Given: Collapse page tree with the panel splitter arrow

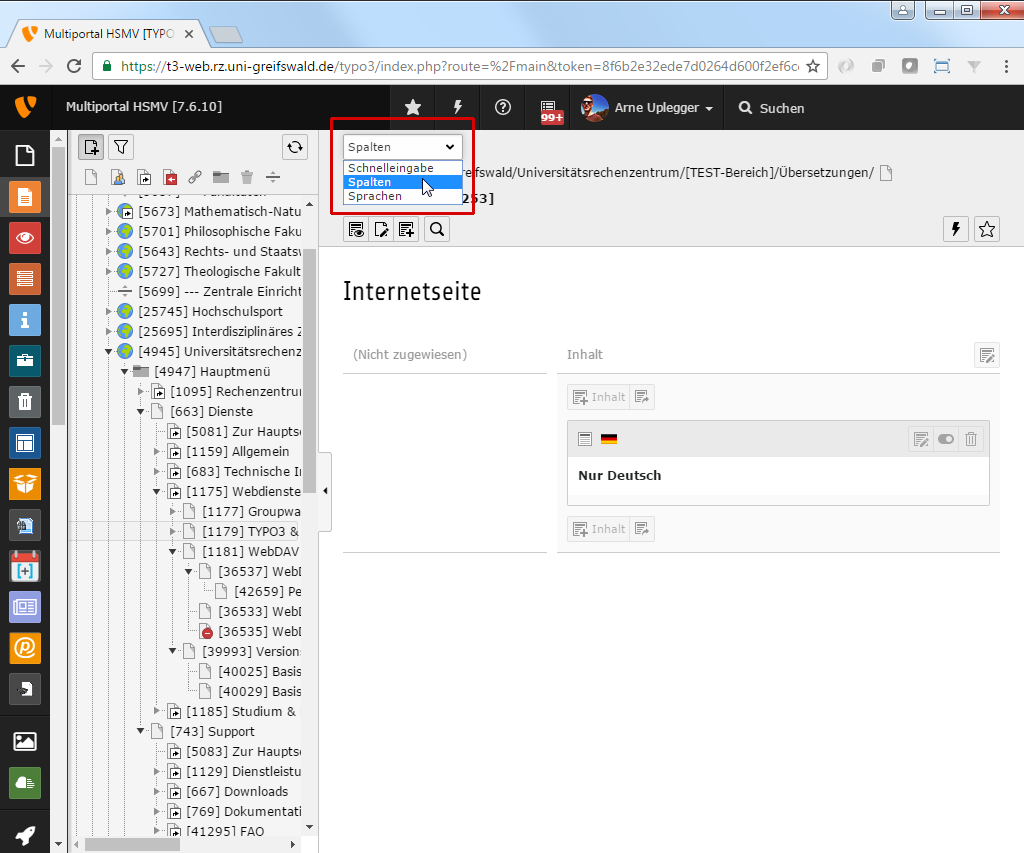Looking at the screenshot, I should click(x=325, y=489).
